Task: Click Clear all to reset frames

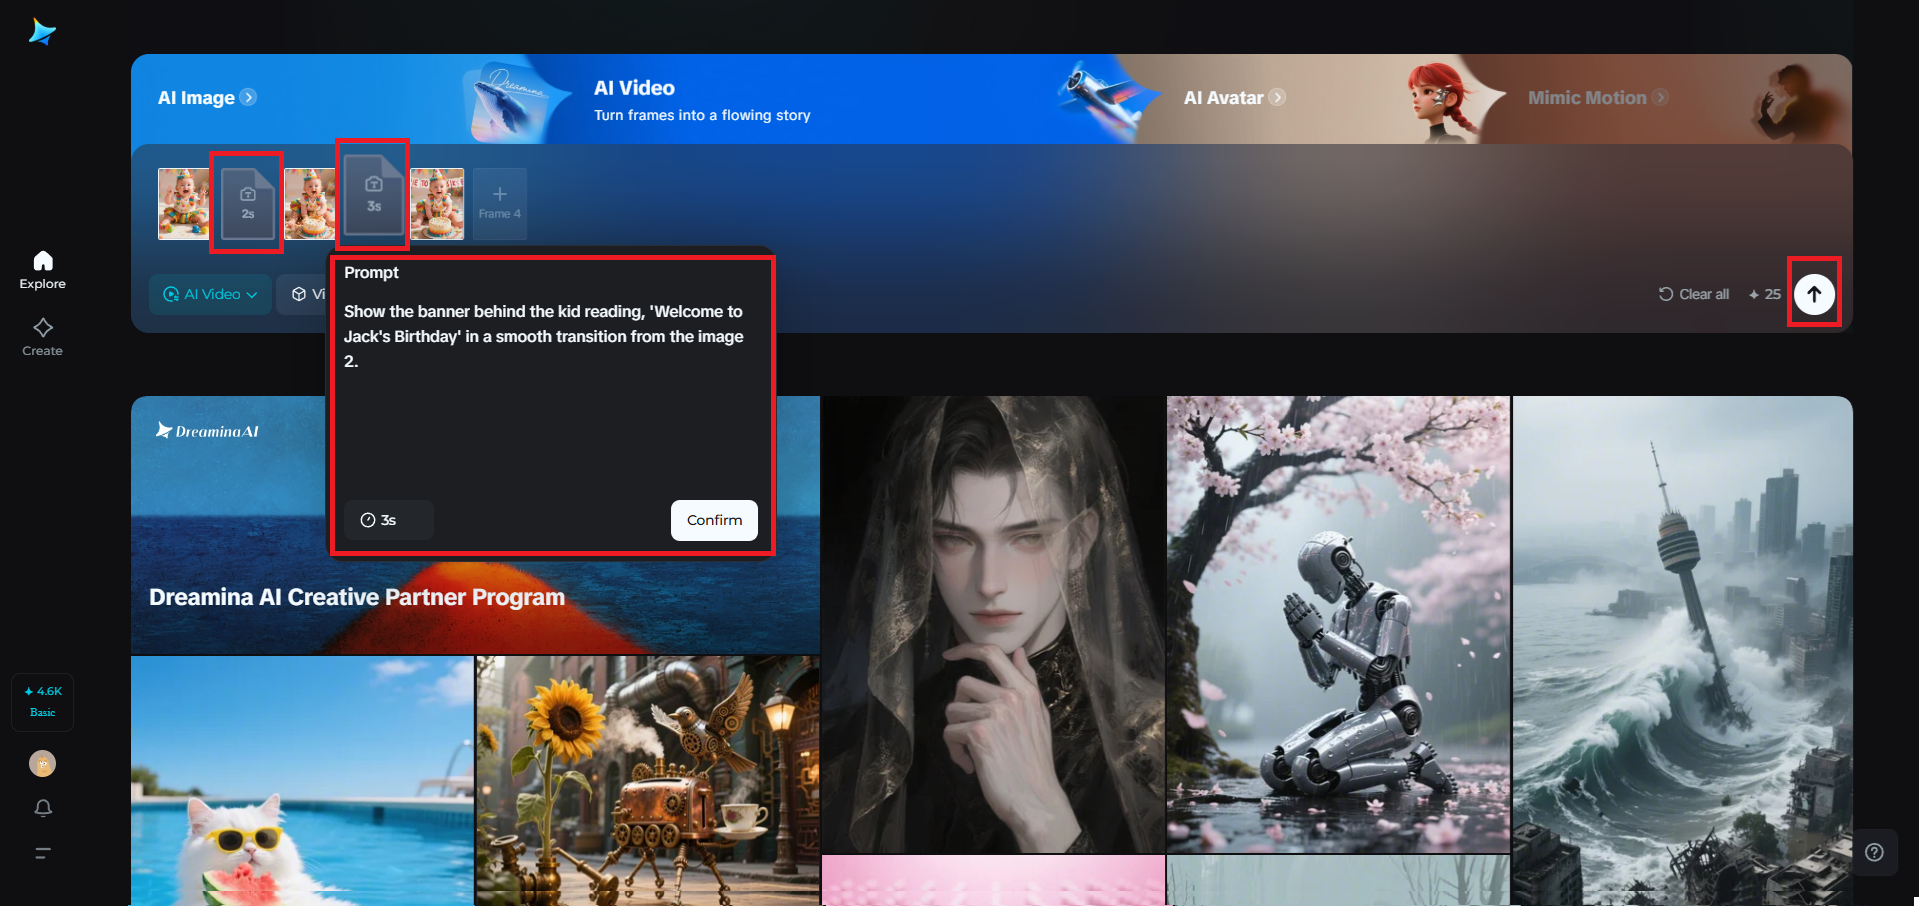Action: (1694, 294)
